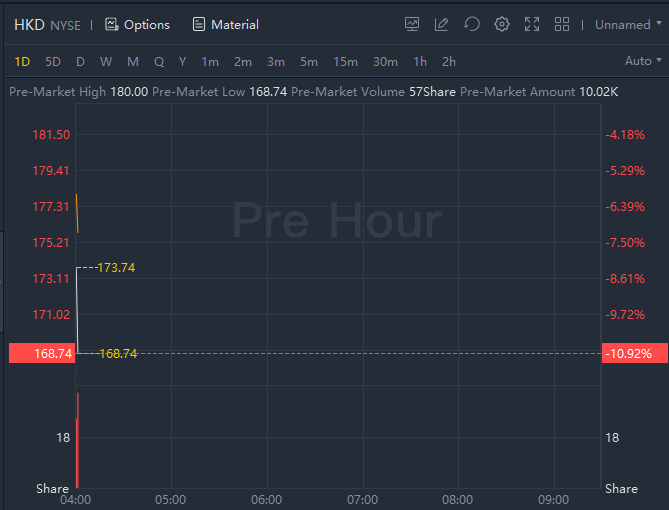669x510 pixels.
Task: Open the multi-chart grid layout icon
Action: (x=562, y=24)
